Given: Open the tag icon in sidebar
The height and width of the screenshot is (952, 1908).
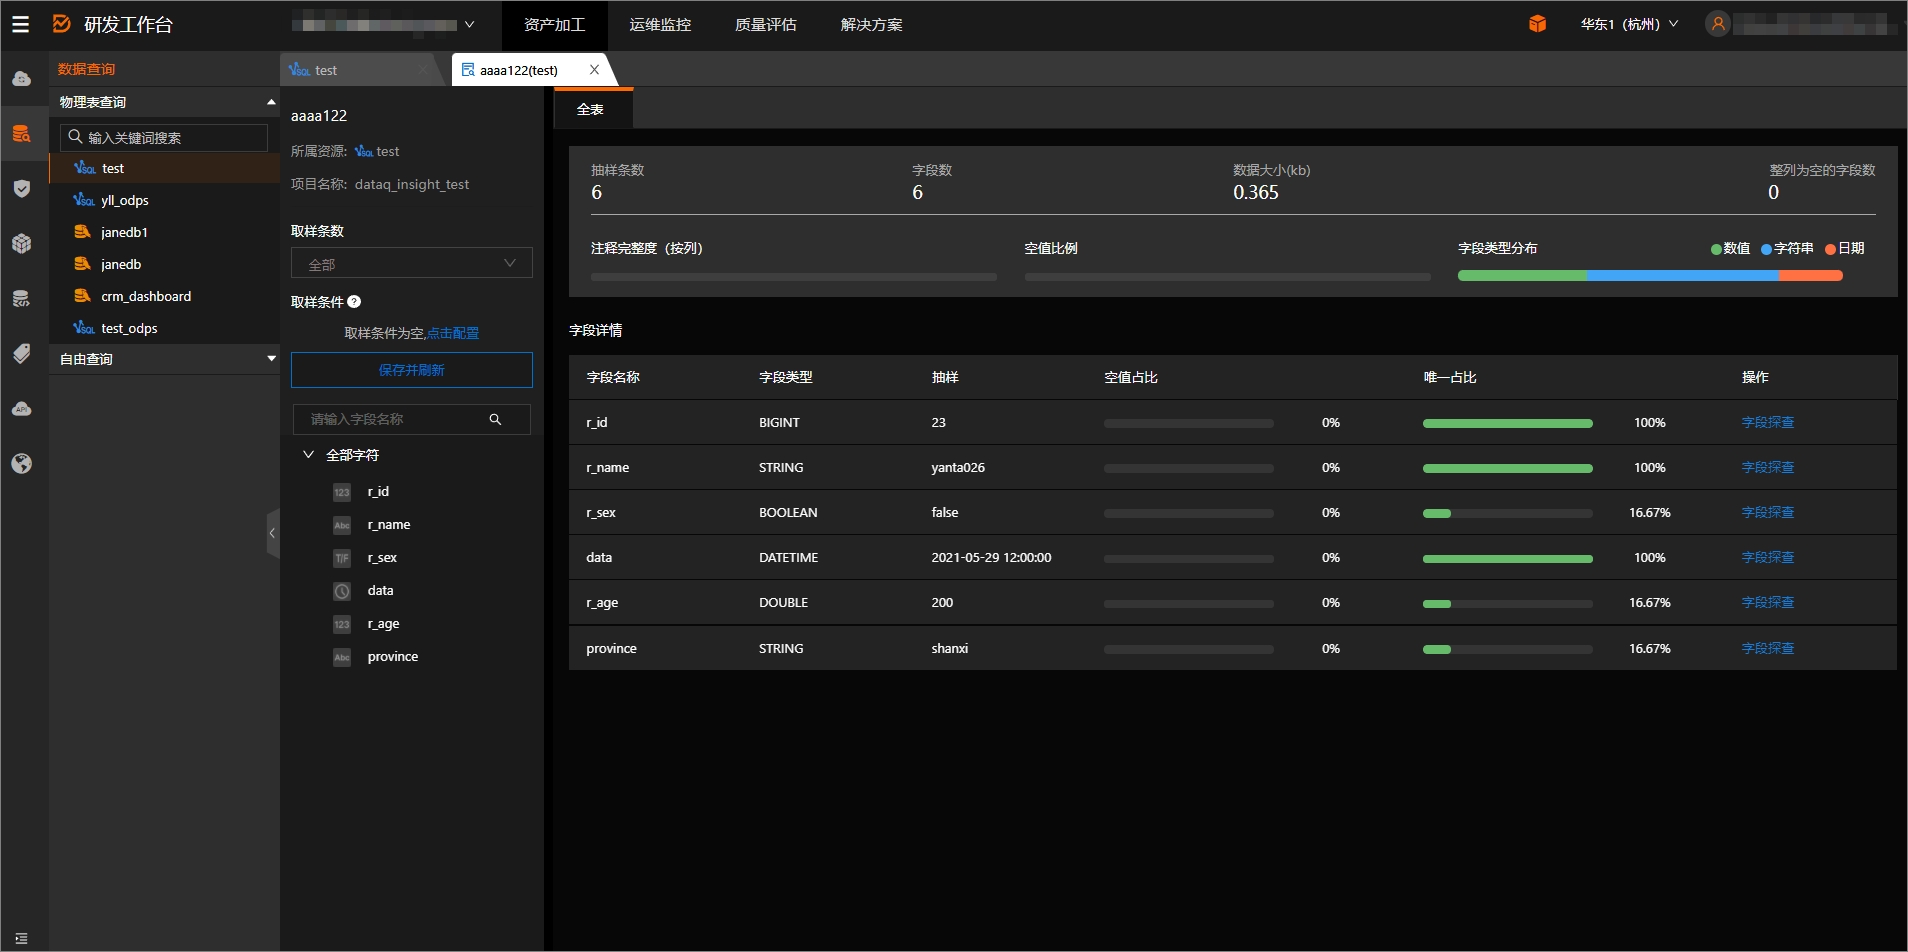Looking at the screenshot, I should coord(21,354).
